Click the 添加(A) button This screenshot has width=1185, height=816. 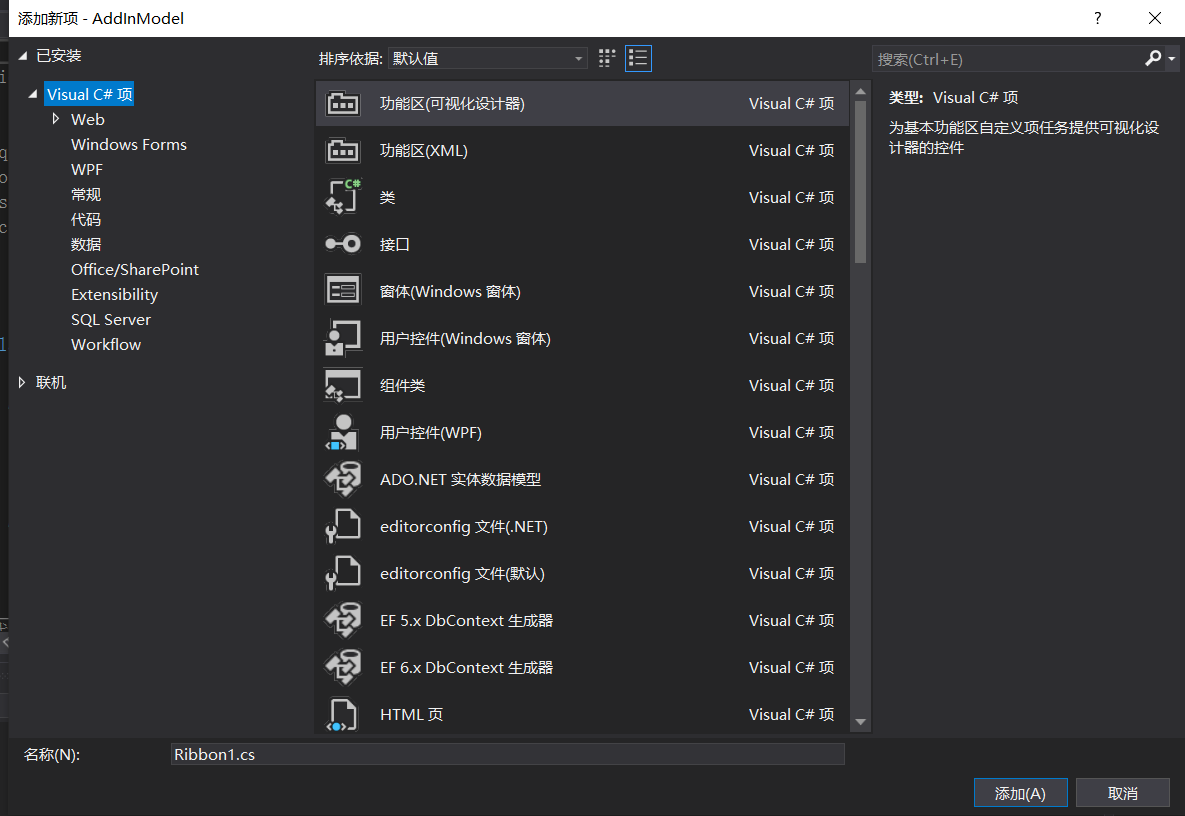coord(1020,792)
